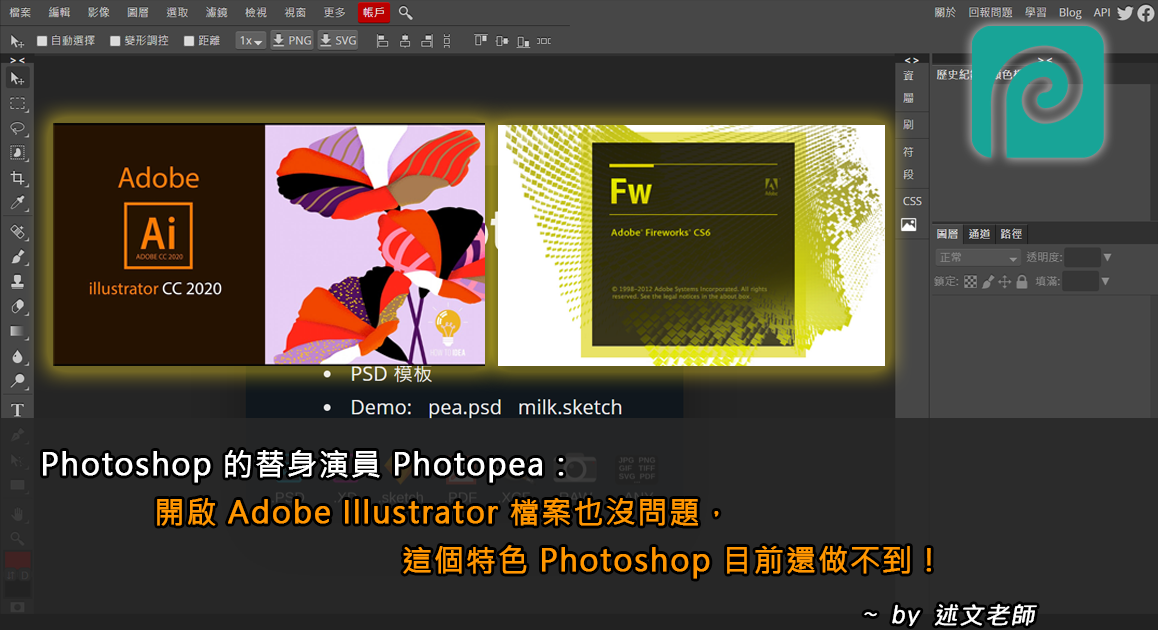
Task: Enable the 距離 checkbox
Action: [189, 41]
